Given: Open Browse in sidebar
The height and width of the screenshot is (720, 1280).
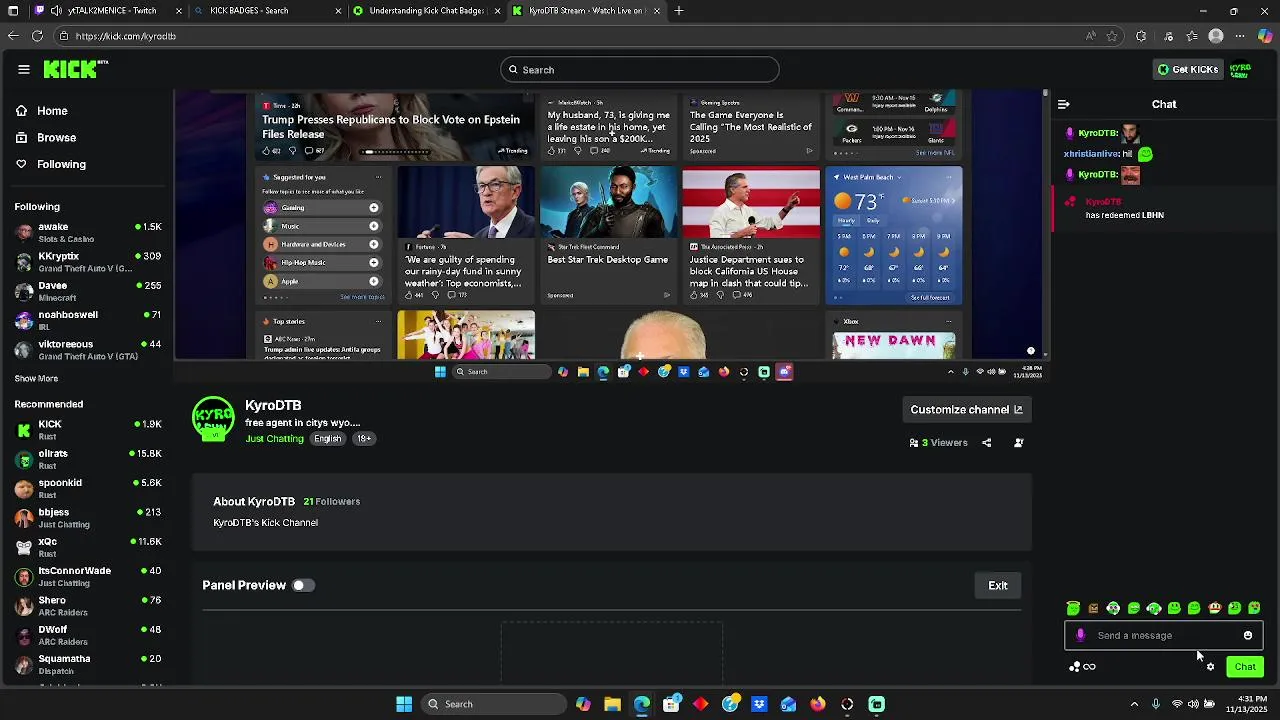Looking at the screenshot, I should click(46, 137).
